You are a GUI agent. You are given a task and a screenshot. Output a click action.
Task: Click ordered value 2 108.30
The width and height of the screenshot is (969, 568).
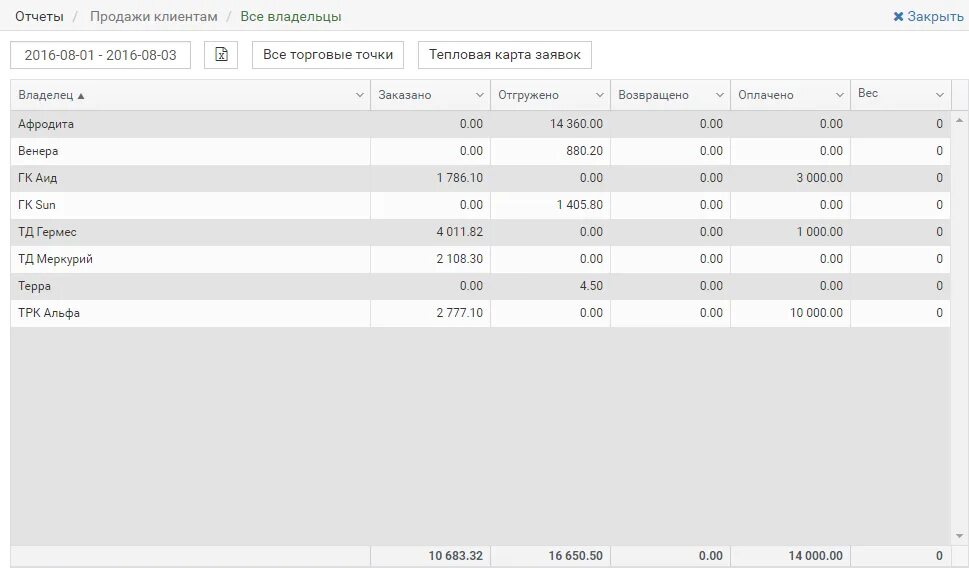click(460, 259)
